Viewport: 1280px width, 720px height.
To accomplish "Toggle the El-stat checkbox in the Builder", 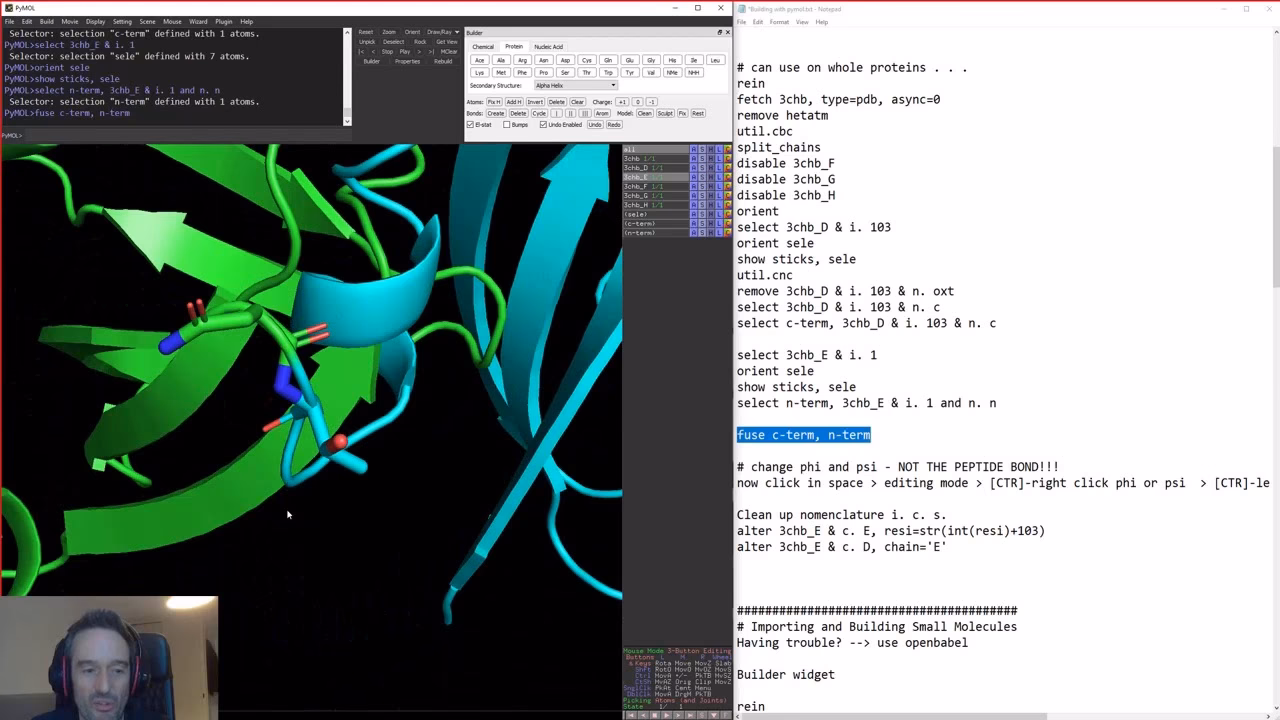I will coord(470,125).
